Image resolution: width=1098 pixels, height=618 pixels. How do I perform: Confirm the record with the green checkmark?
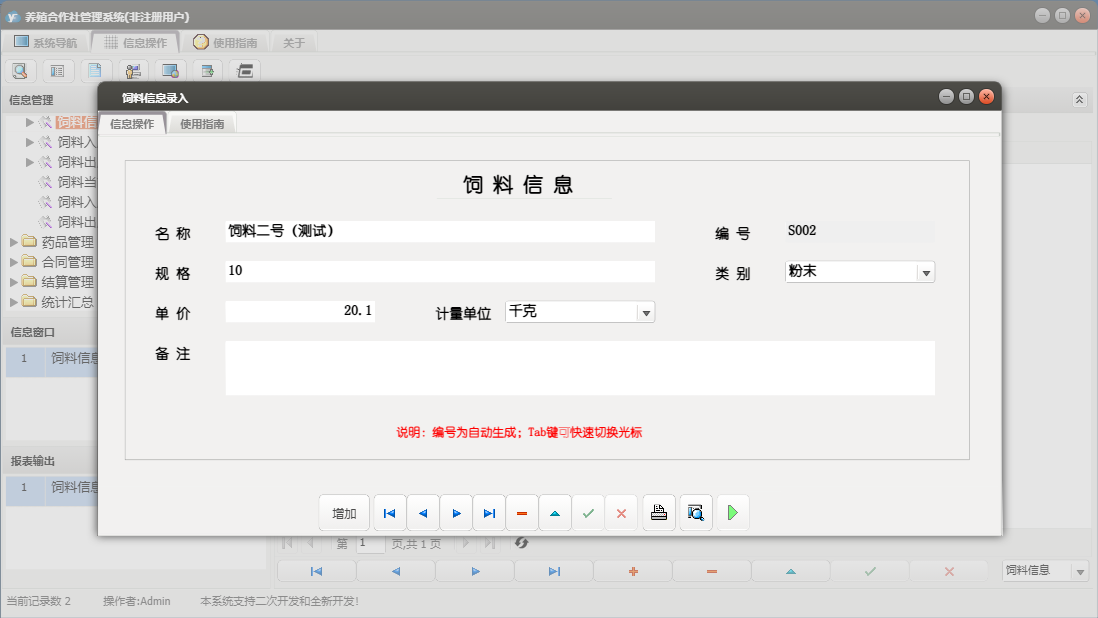(588, 512)
